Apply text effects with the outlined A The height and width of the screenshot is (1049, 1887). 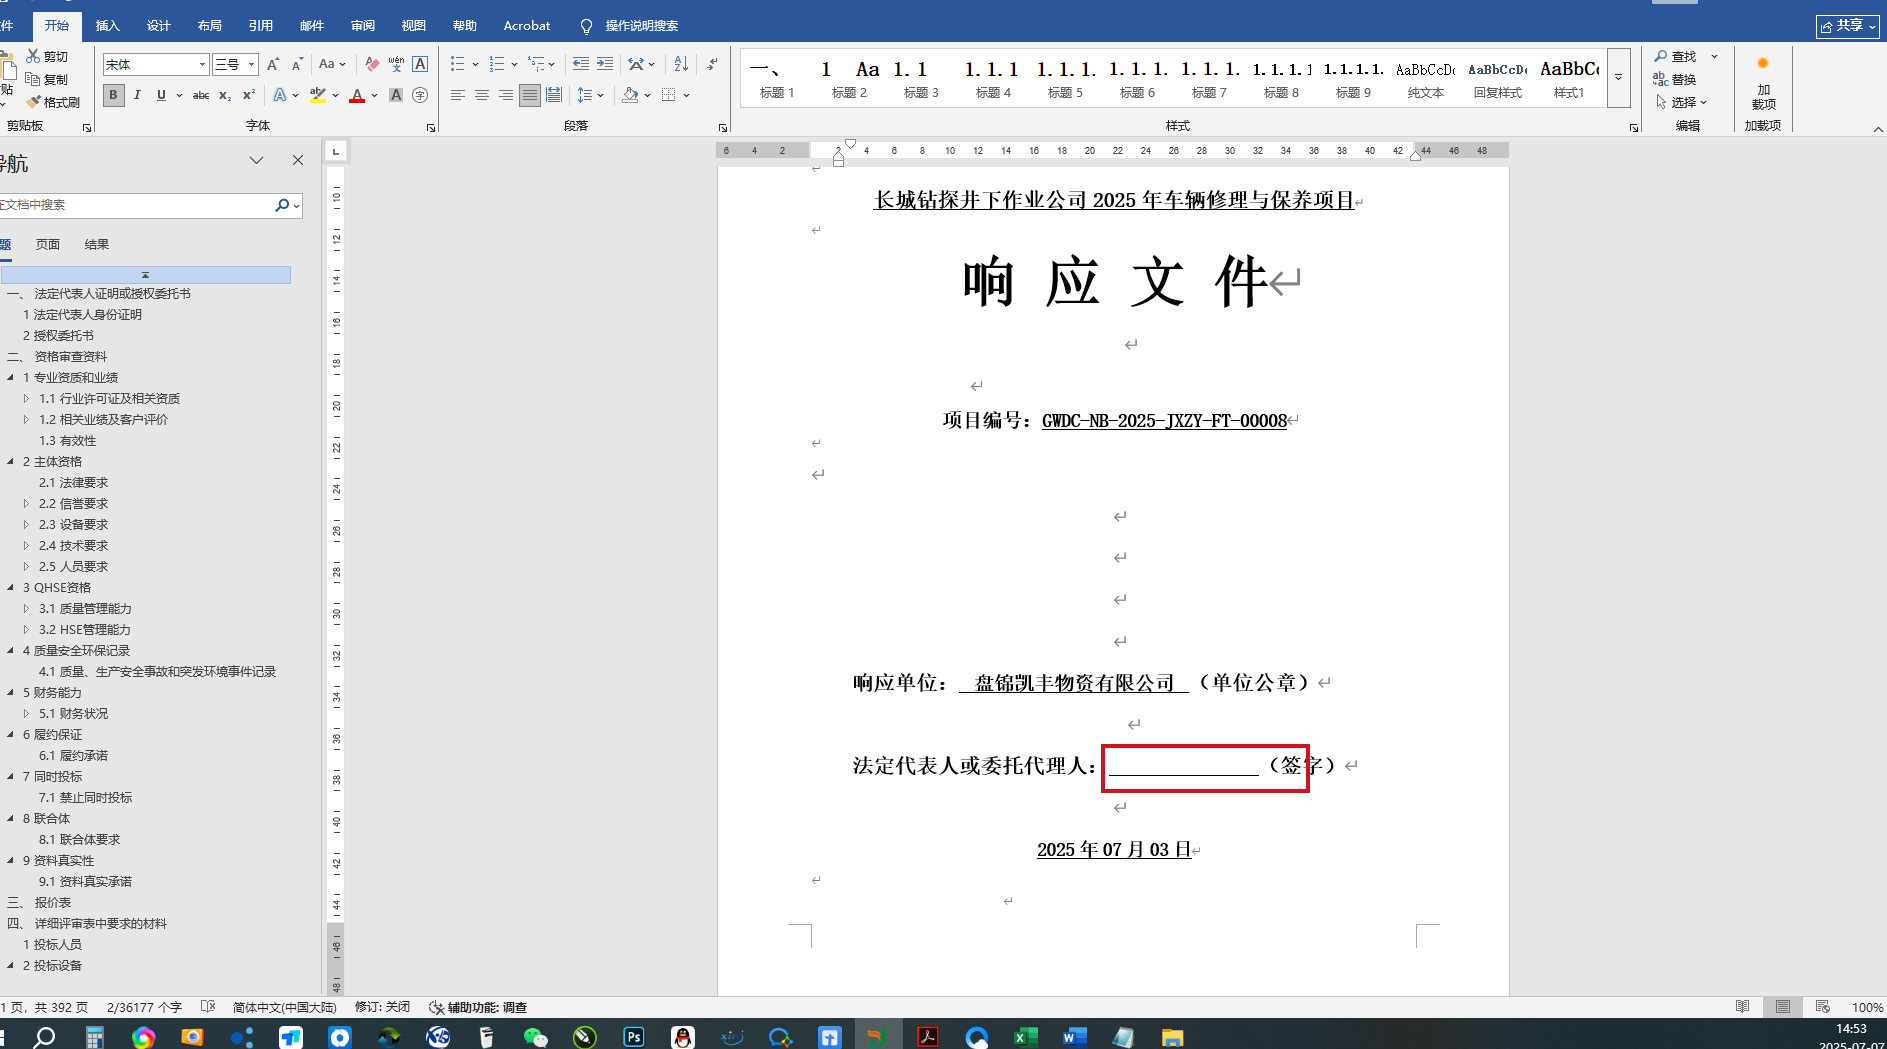[280, 95]
